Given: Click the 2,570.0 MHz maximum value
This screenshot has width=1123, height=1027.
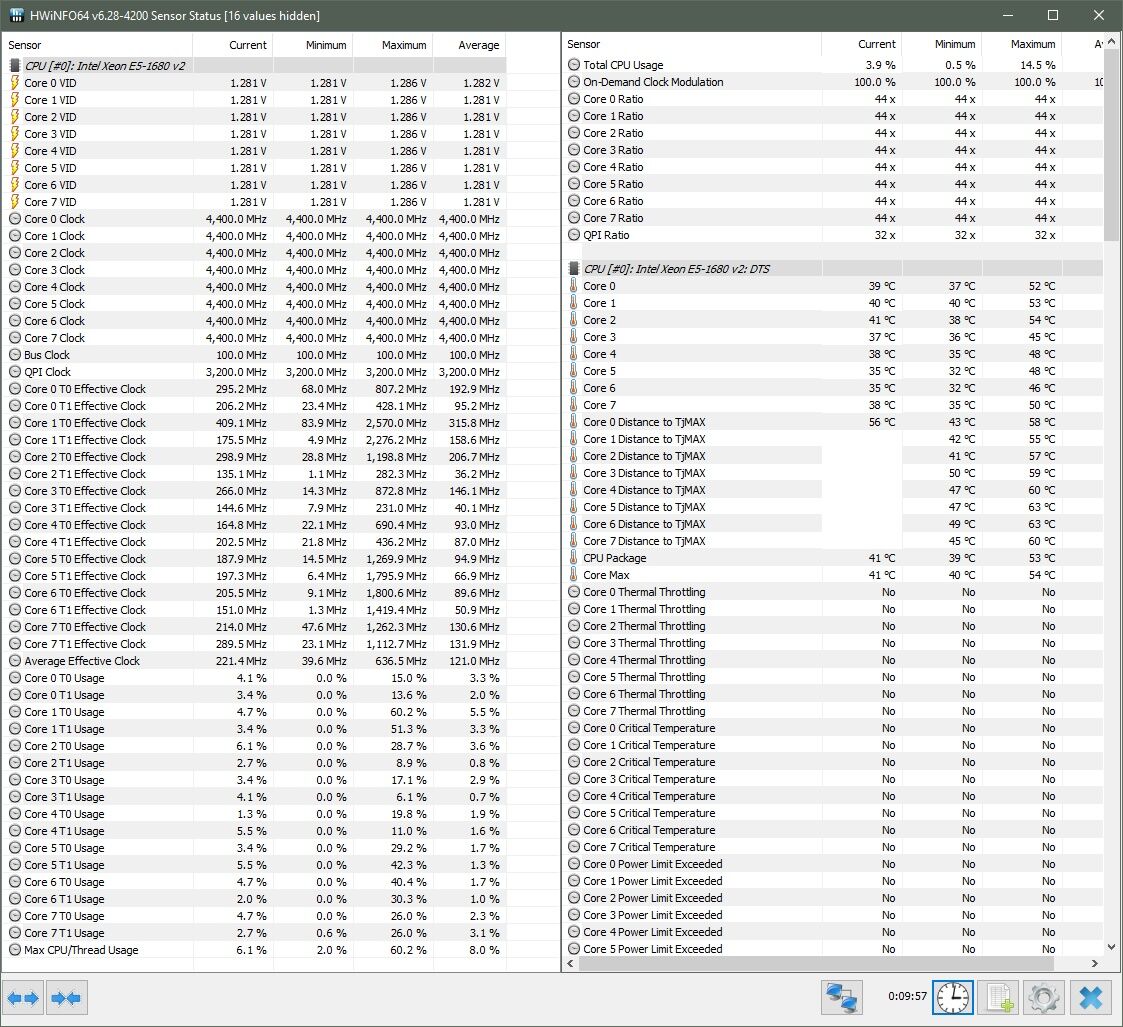Looking at the screenshot, I should point(396,423).
